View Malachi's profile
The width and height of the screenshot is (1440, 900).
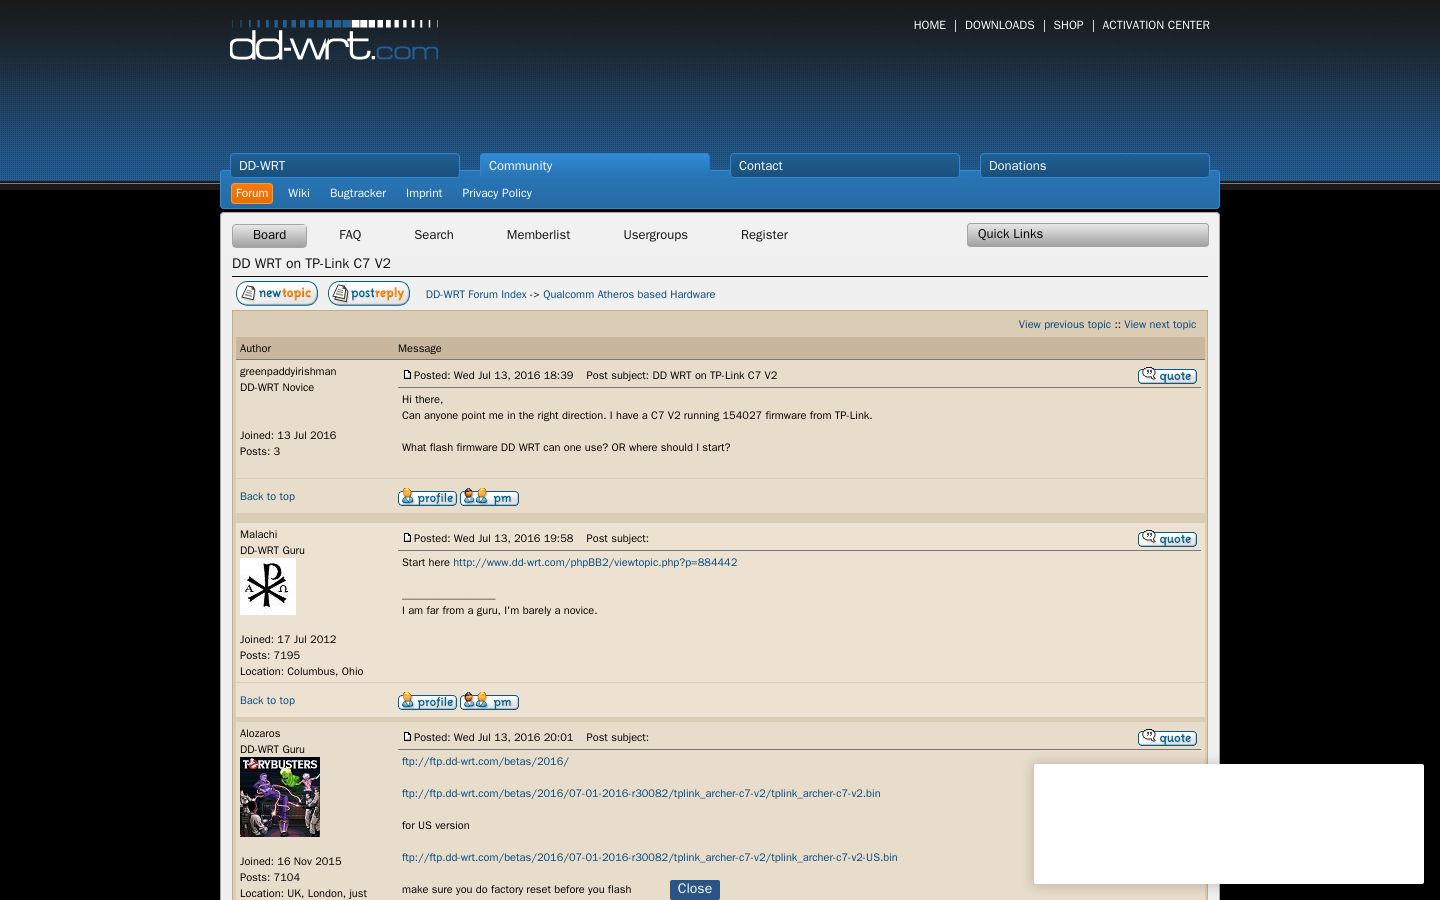pyautogui.click(x=427, y=701)
